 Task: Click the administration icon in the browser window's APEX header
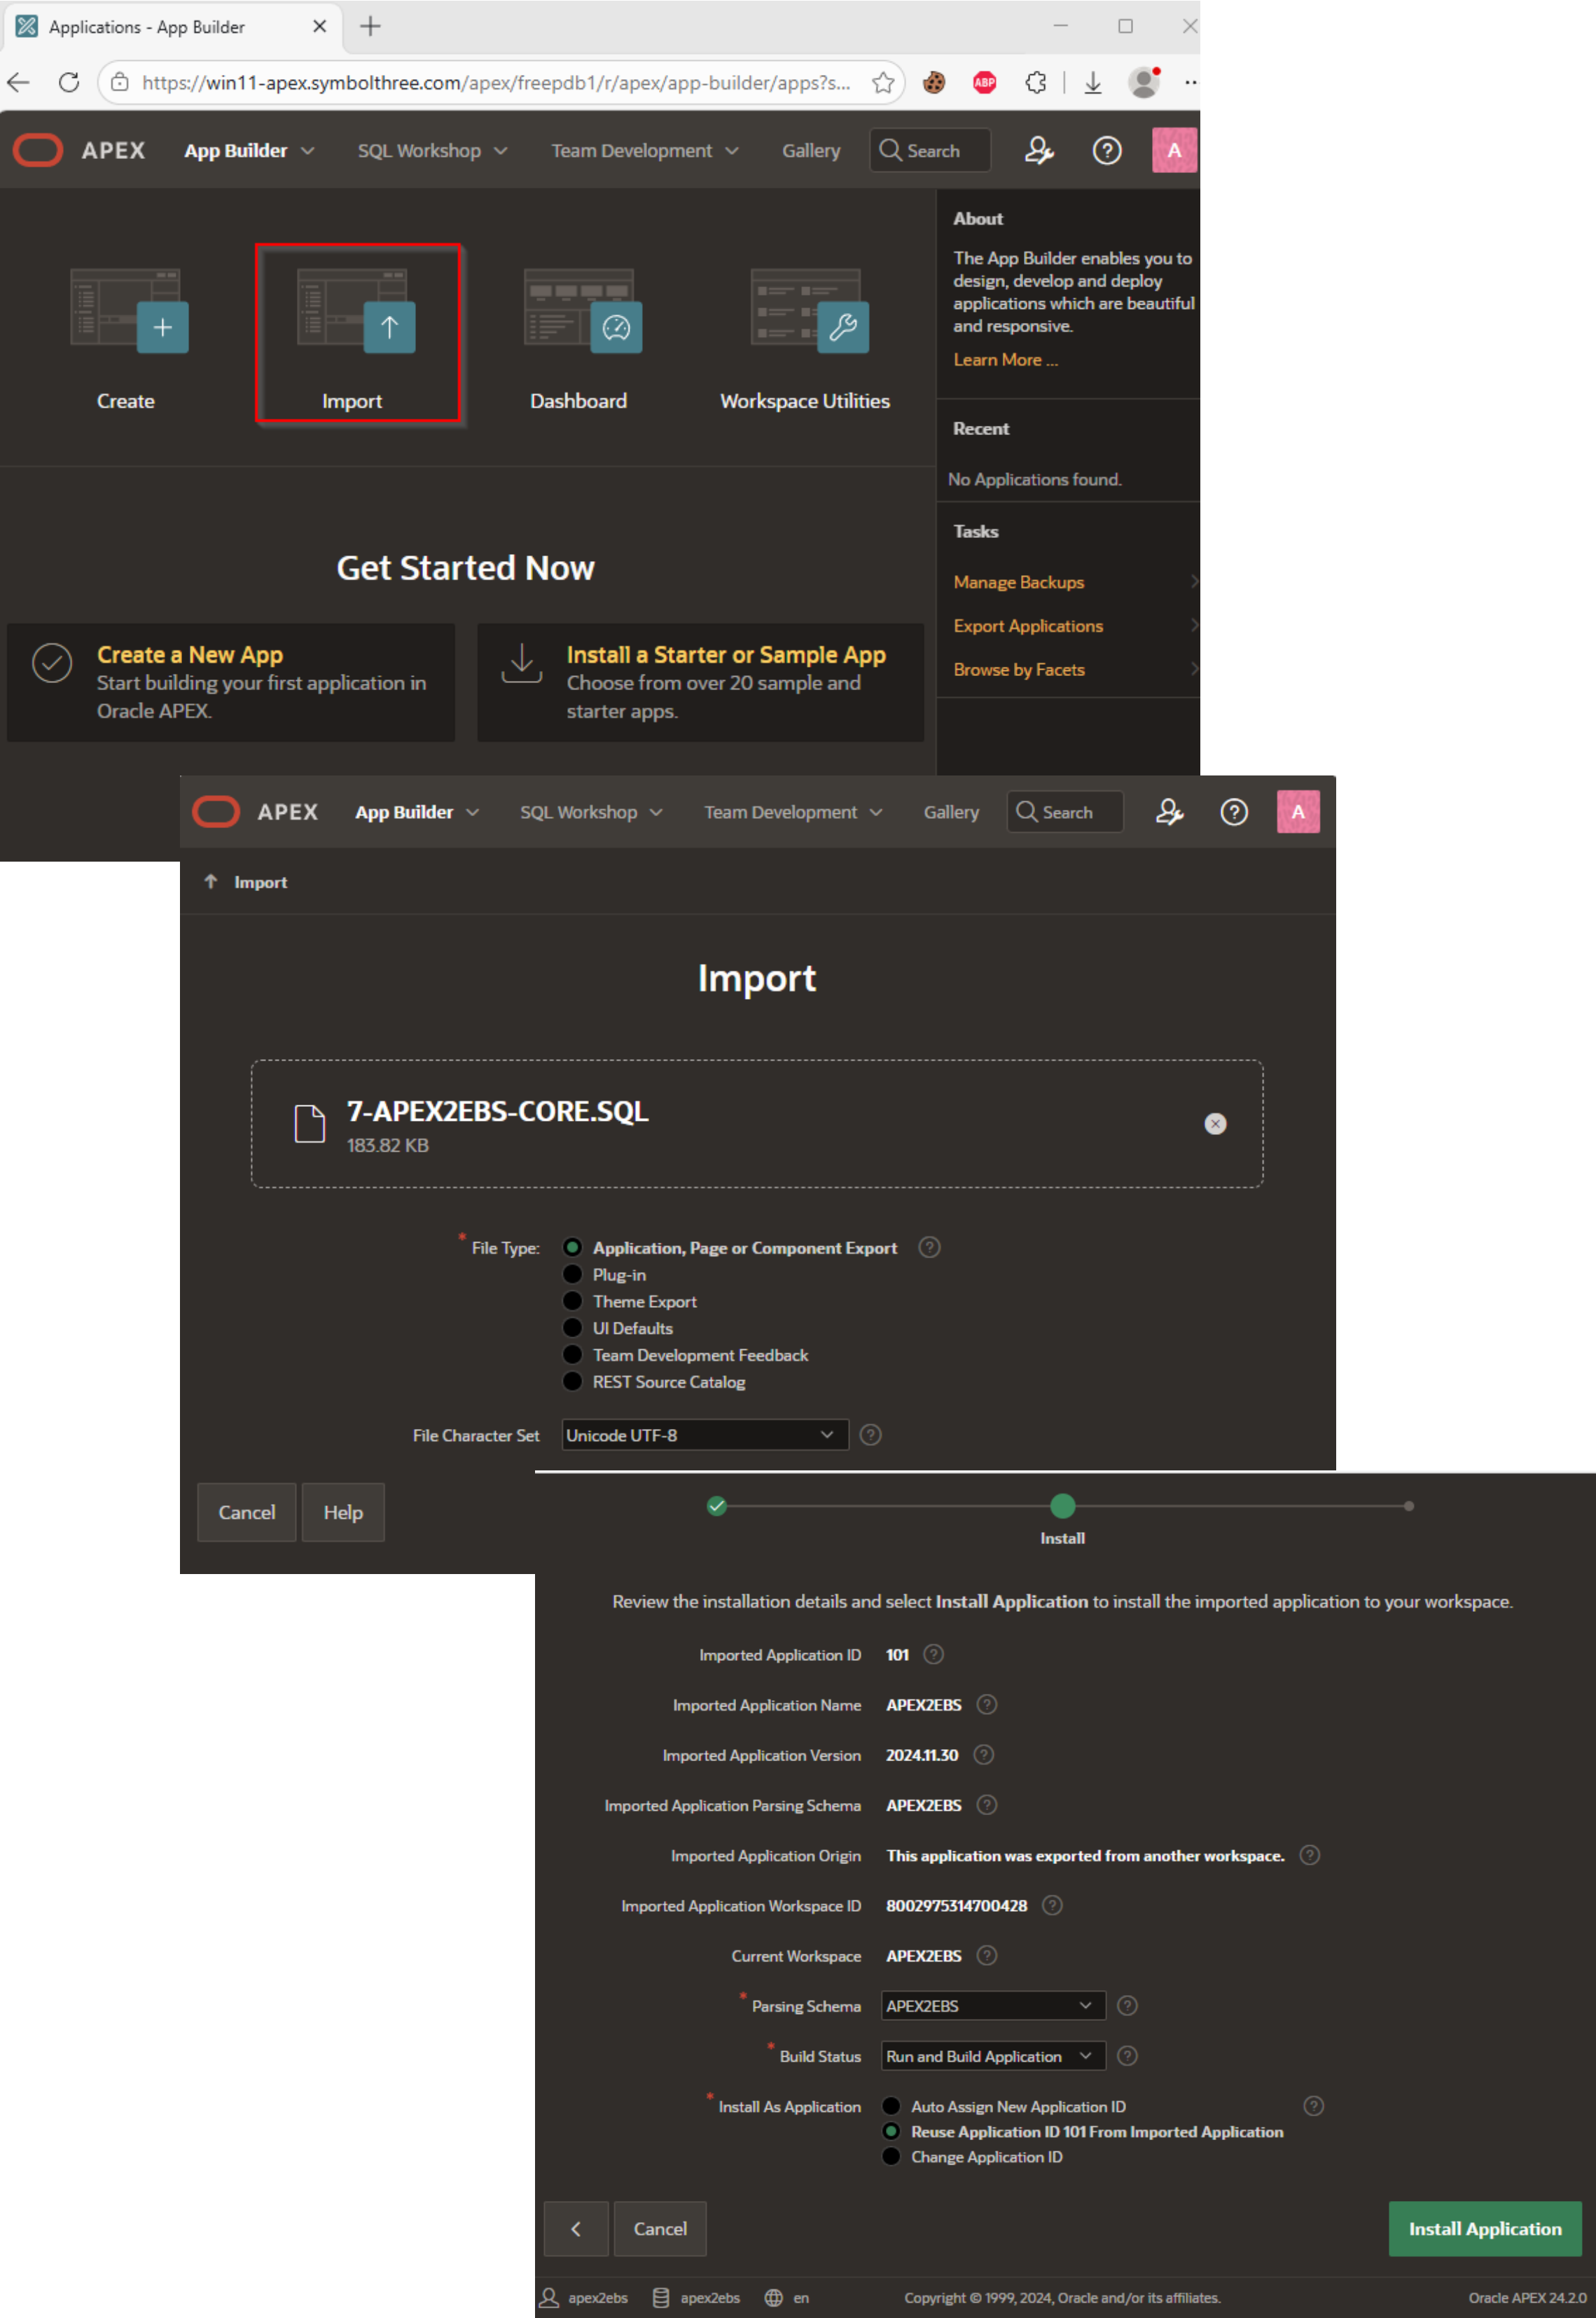click(x=1039, y=151)
